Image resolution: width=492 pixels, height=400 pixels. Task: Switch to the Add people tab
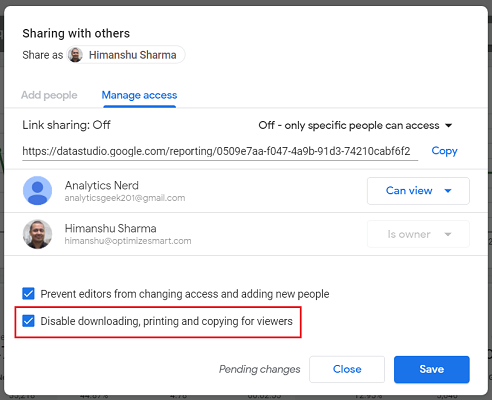(x=49, y=95)
